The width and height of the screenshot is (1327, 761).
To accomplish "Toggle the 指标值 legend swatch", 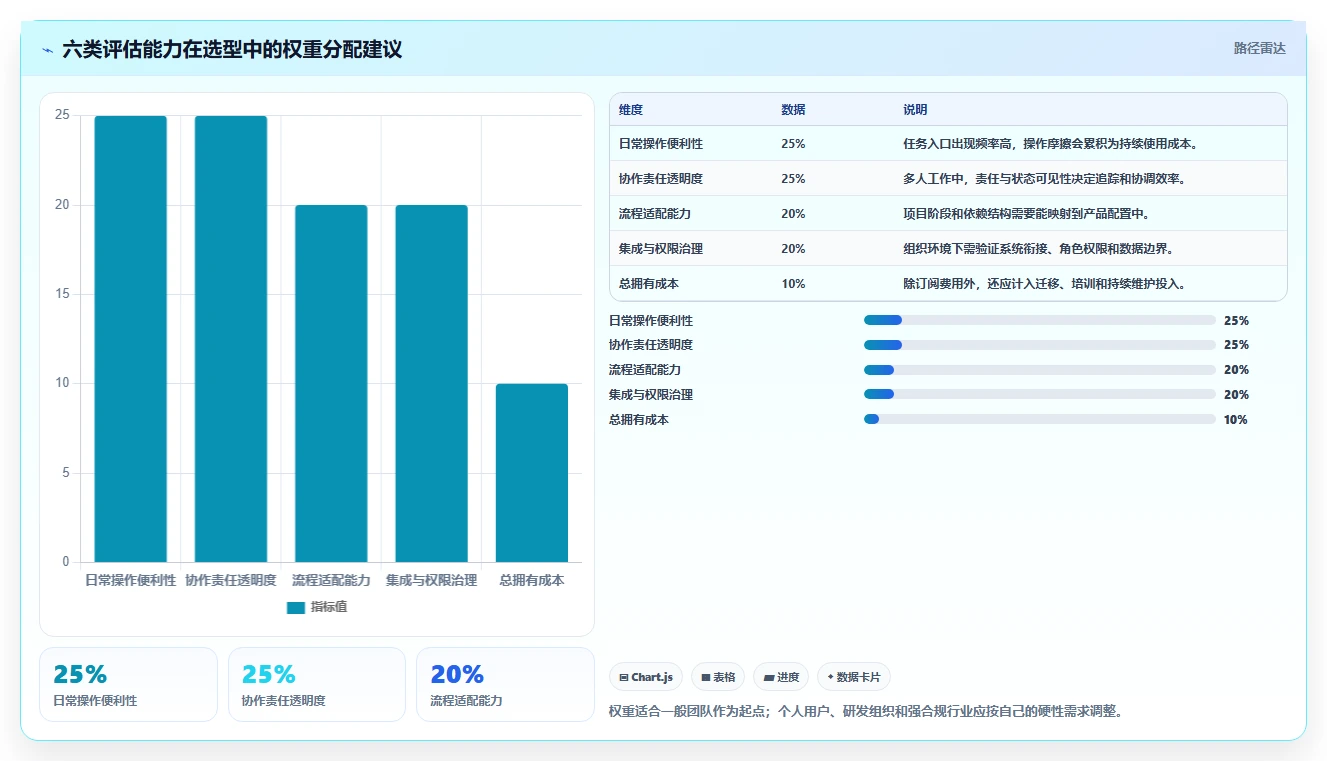I will (296, 607).
